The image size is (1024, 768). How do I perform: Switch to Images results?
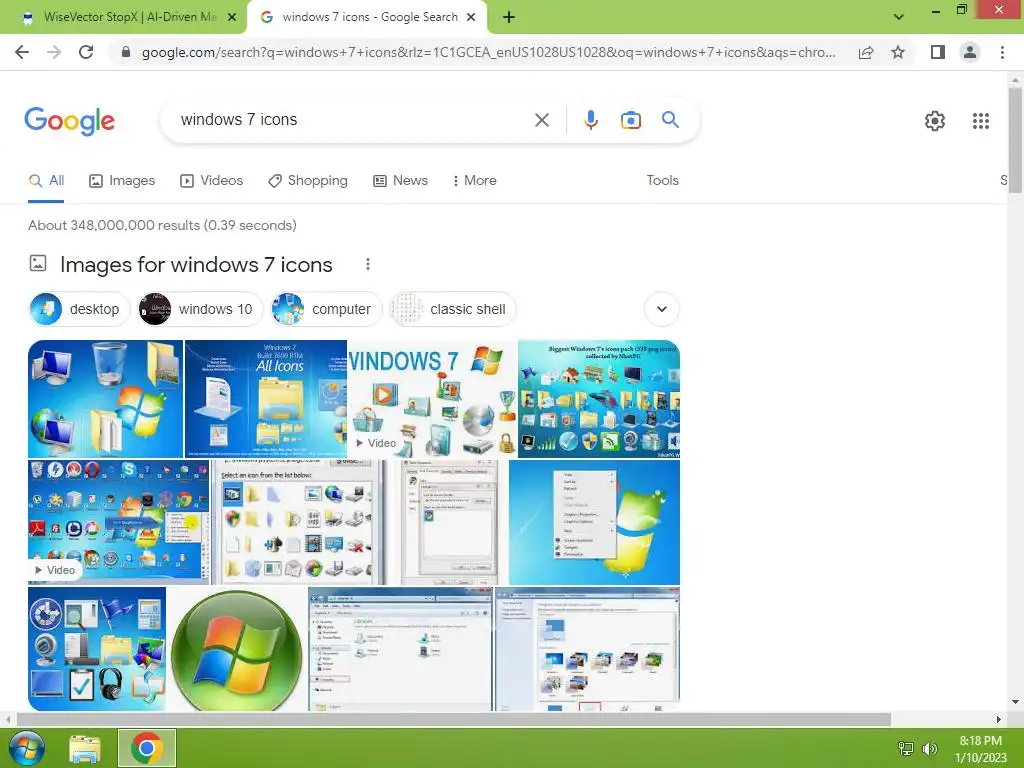pyautogui.click(x=122, y=180)
